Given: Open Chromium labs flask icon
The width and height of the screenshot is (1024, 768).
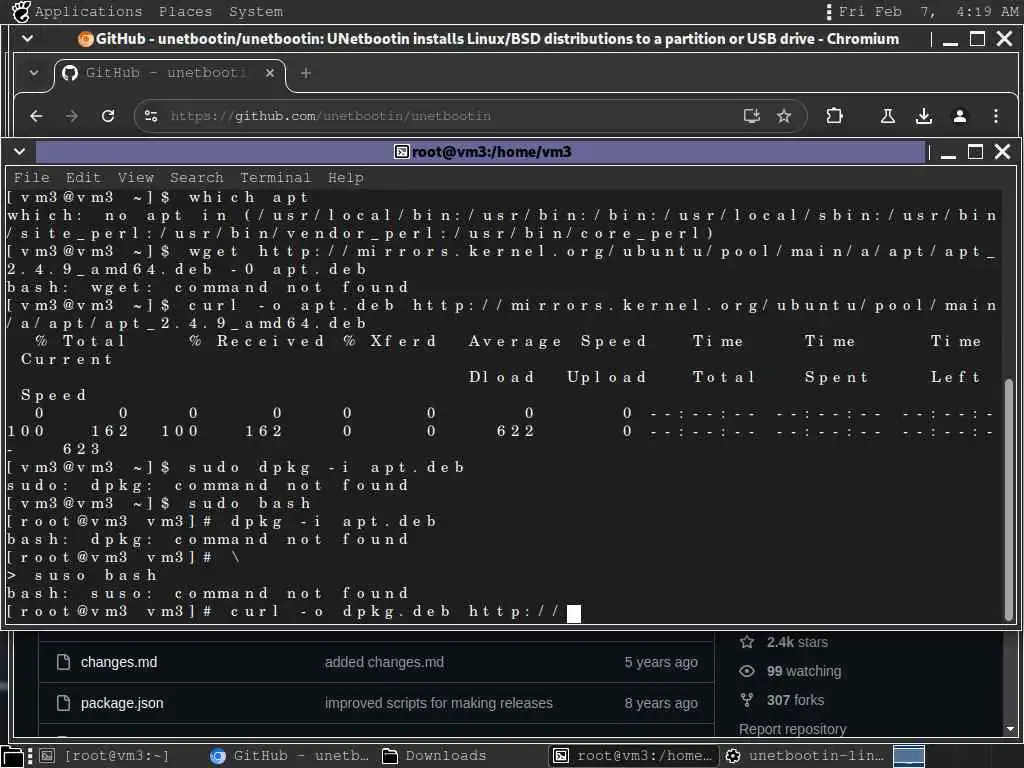Looking at the screenshot, I should pyautogui.click(x=888, y=116).
